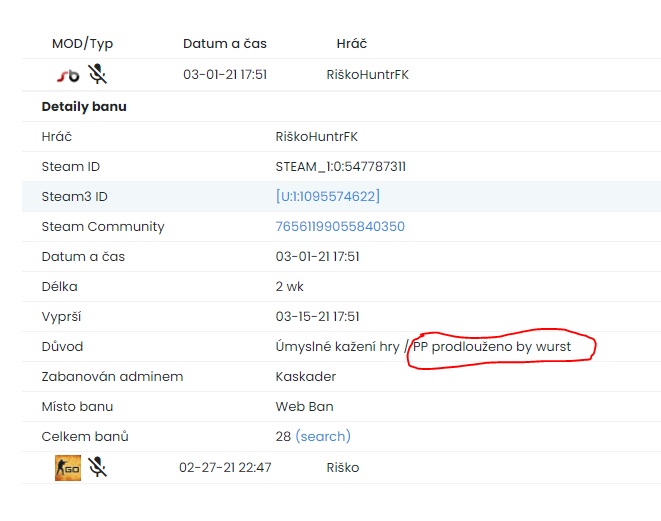Click the ban length value '2 wk'
Image resolution: width=661 pixels, height=521 pixels.
(x=289, y=286)
